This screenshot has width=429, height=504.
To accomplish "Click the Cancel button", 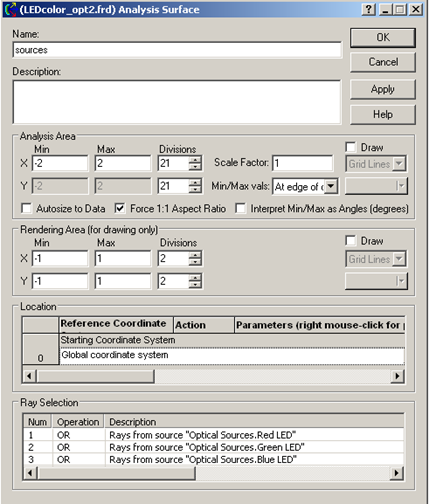I will [x=383, y=62].
